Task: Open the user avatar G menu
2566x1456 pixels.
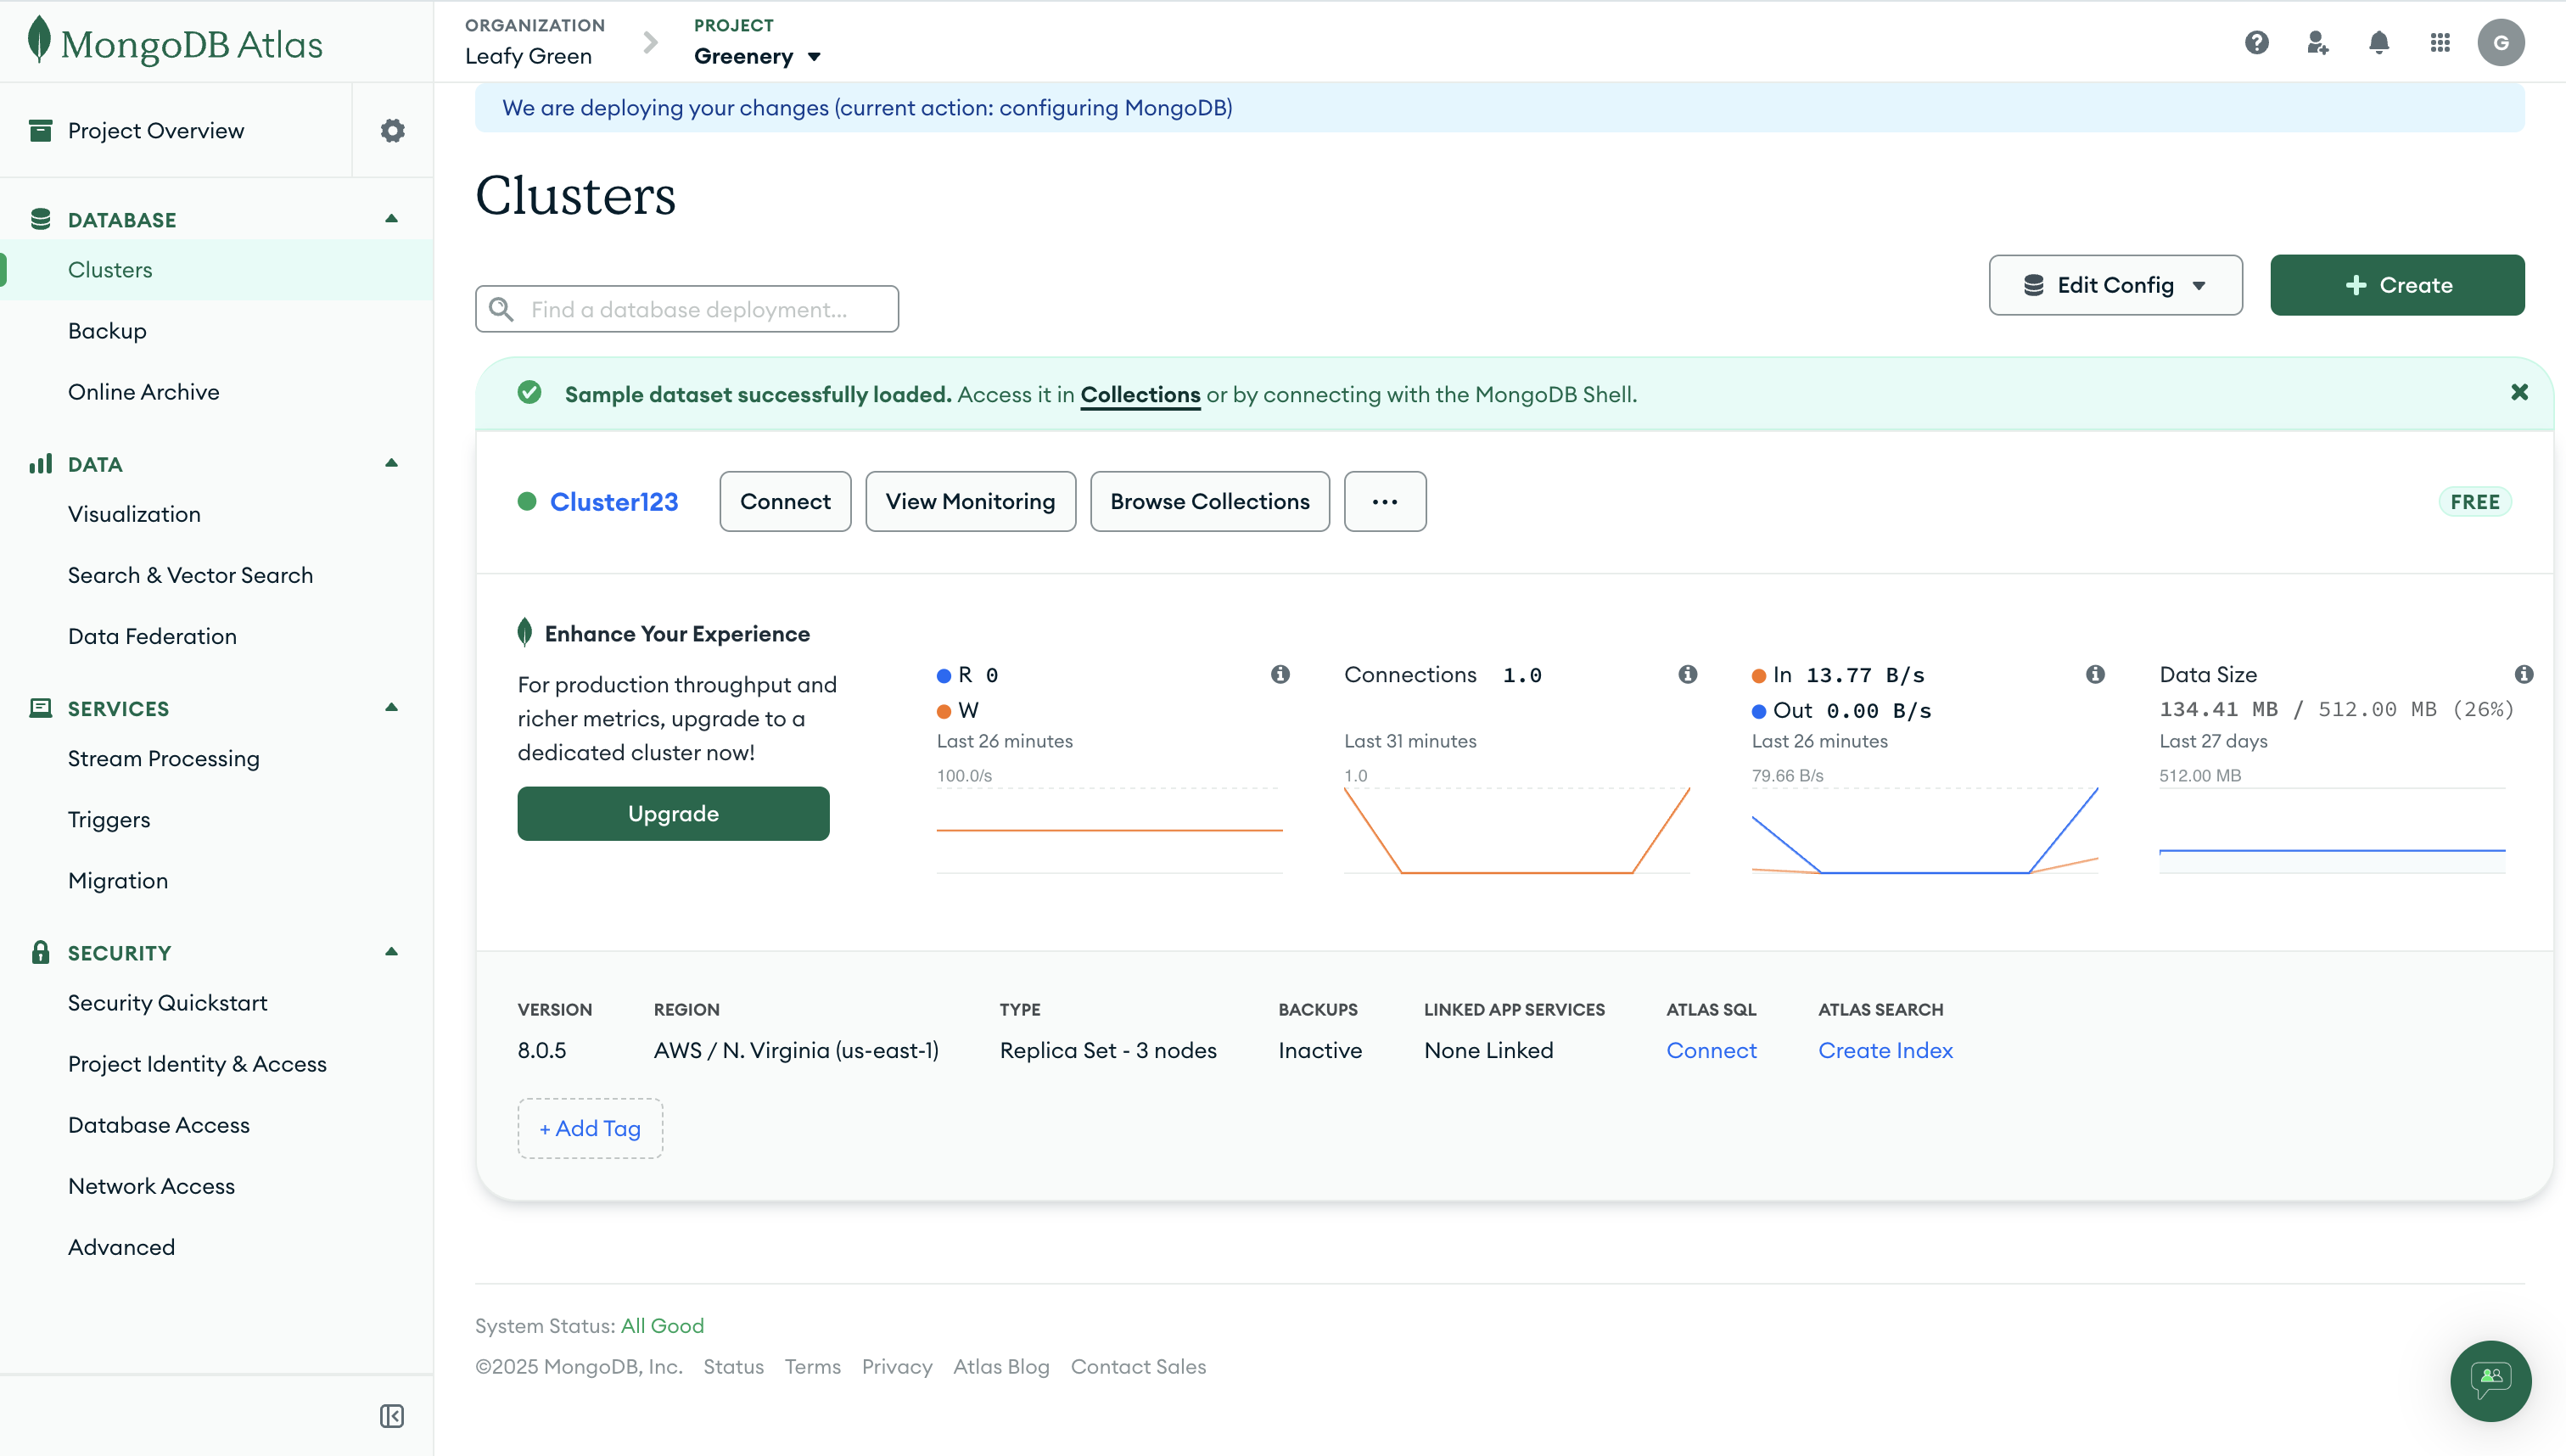Action: click(x=2501, y=42)
